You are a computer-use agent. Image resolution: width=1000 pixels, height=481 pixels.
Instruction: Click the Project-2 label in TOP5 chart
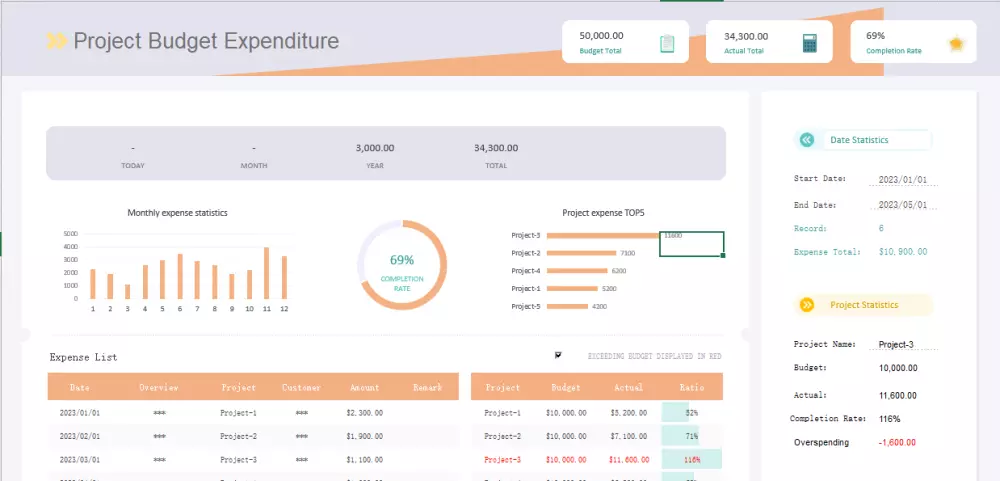point(526,253)
